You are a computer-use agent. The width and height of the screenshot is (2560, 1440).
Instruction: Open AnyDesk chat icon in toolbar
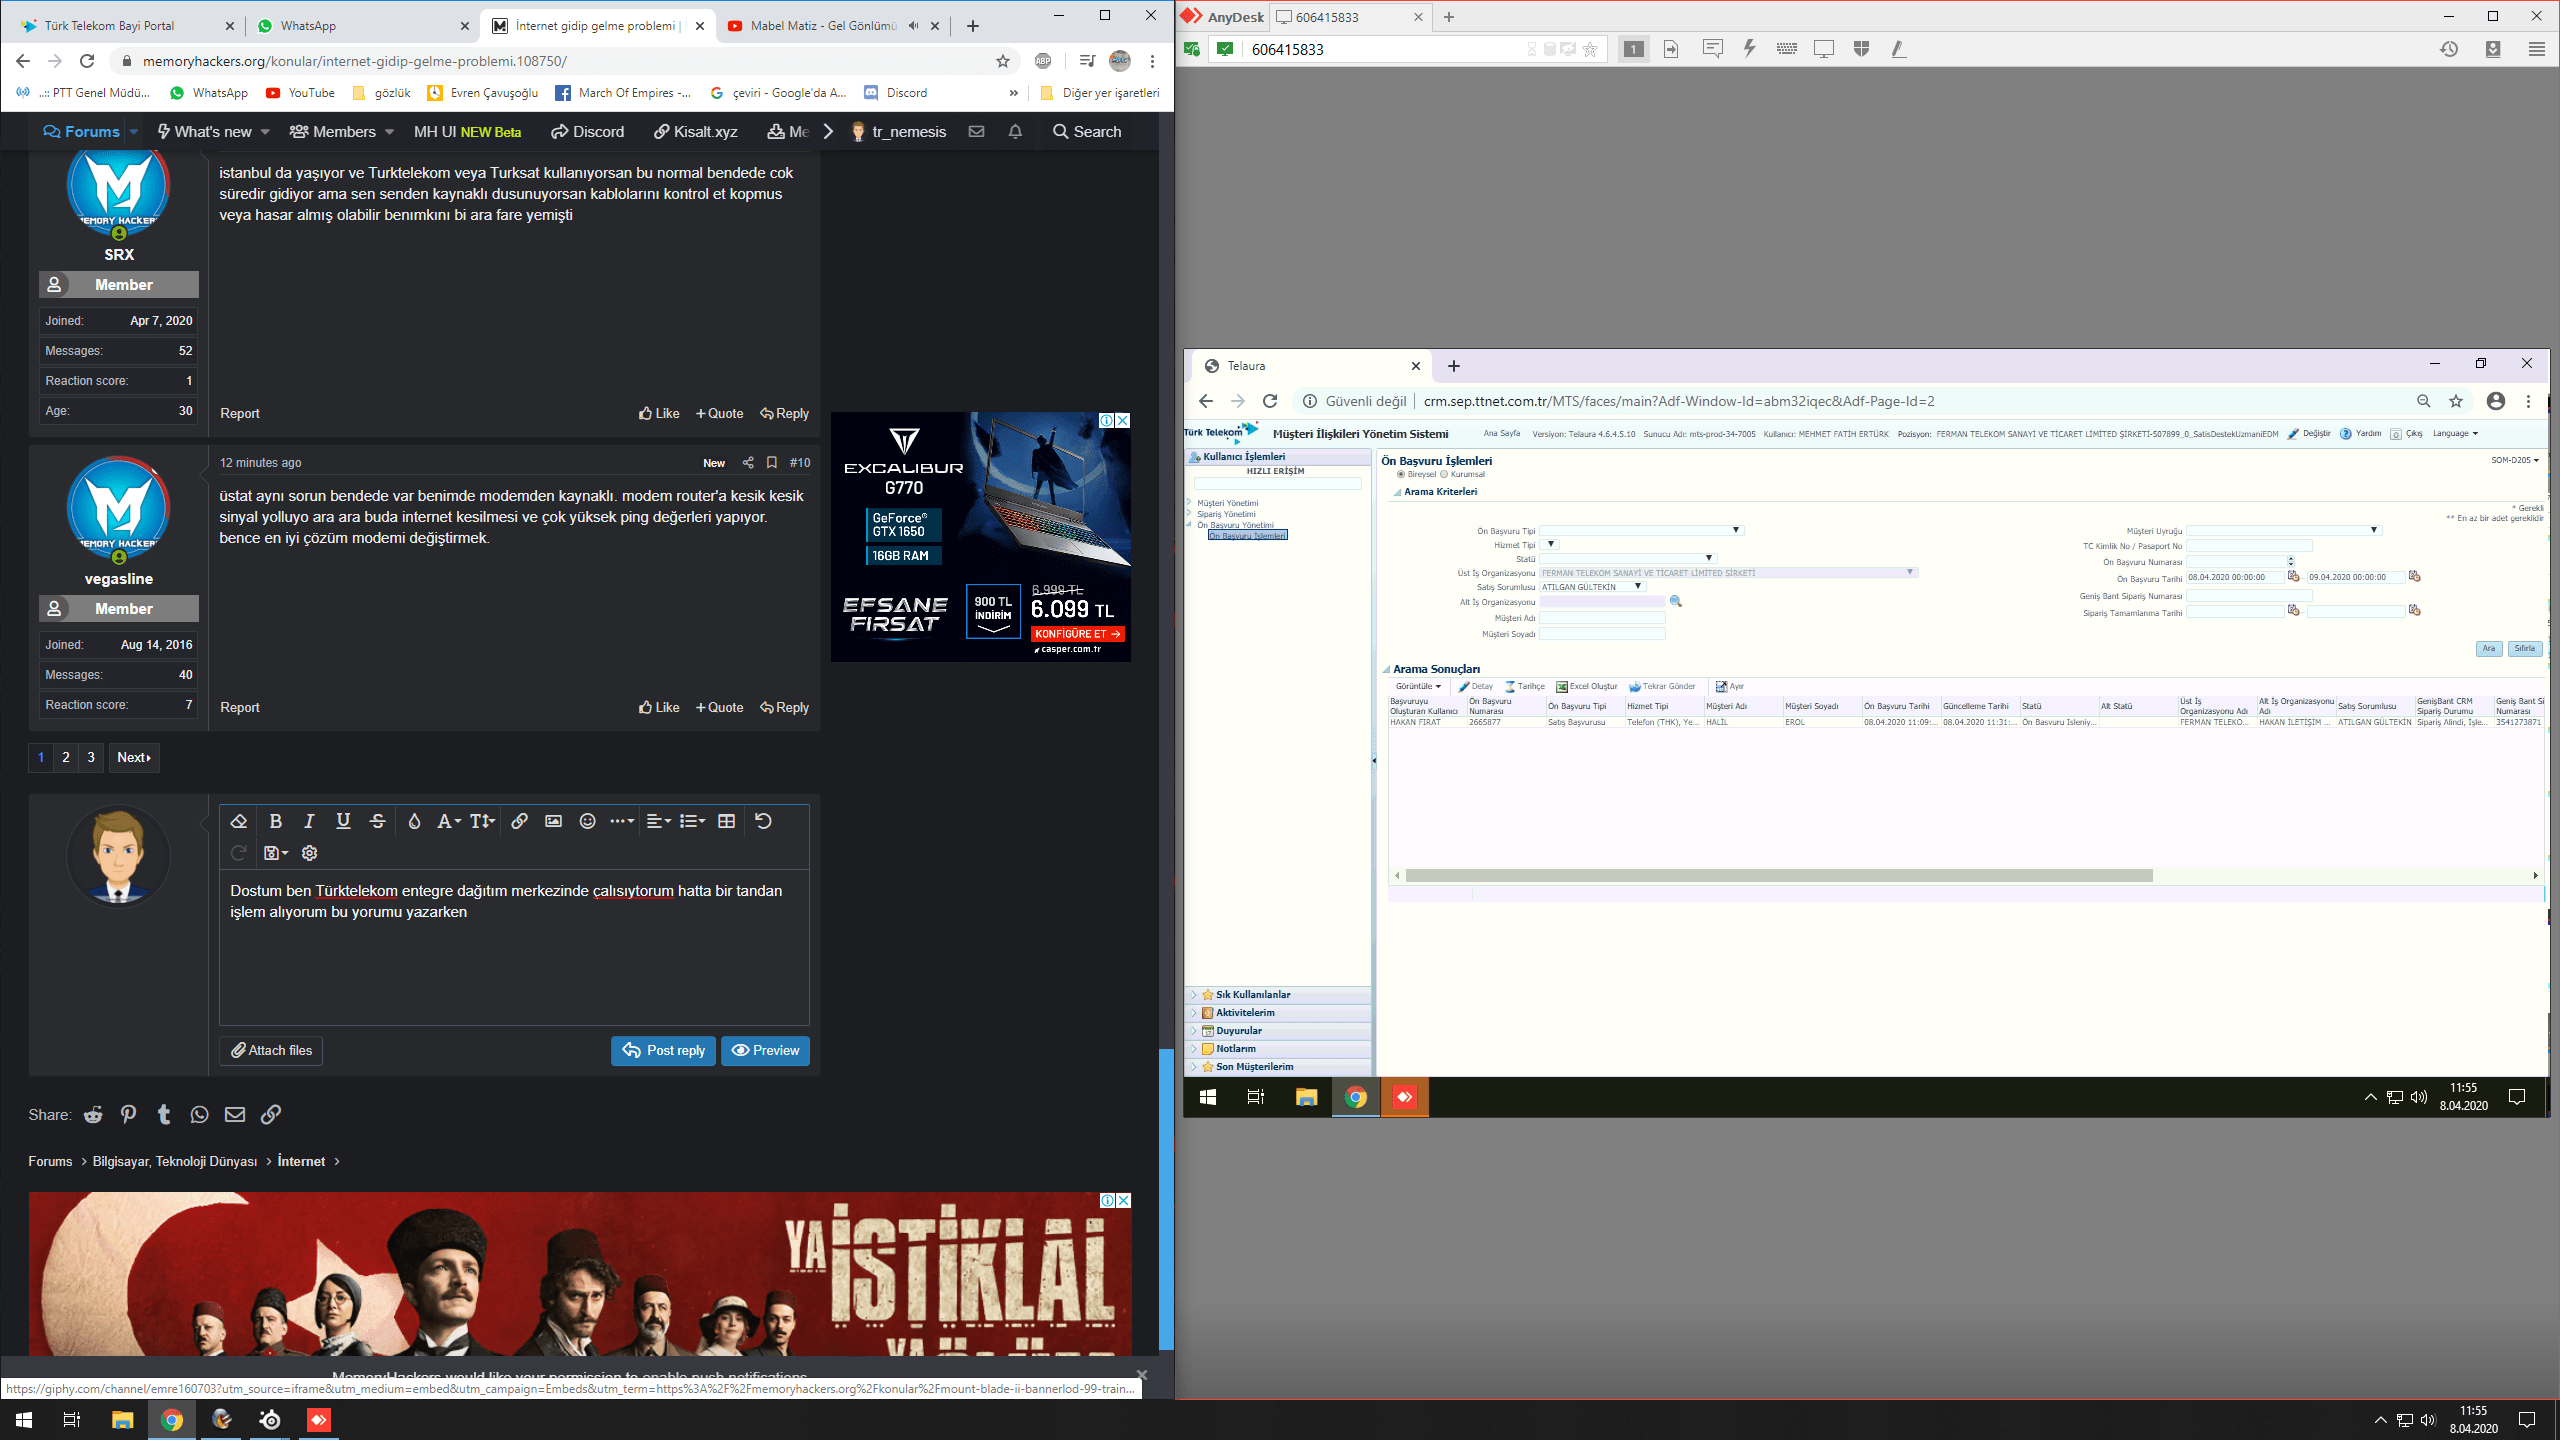[x=1712, y=49]
